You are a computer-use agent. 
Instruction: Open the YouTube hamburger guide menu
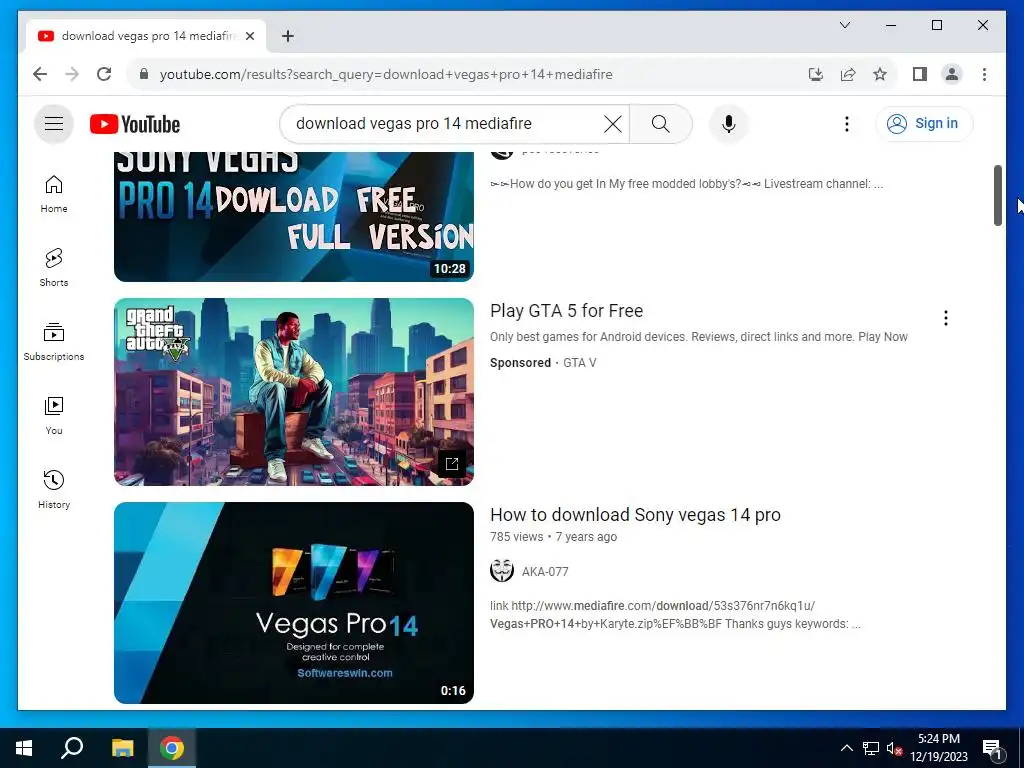[x=54, y=123]
